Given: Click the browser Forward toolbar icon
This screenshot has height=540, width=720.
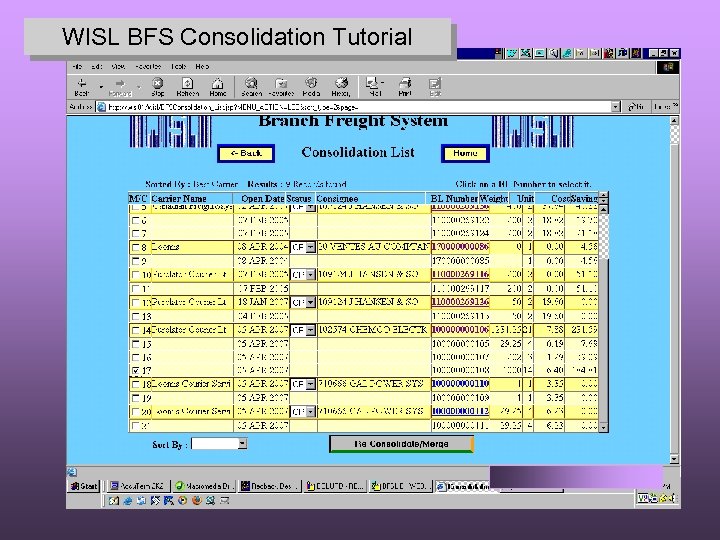Looking at the screenshot, I should tap(120, 86).
